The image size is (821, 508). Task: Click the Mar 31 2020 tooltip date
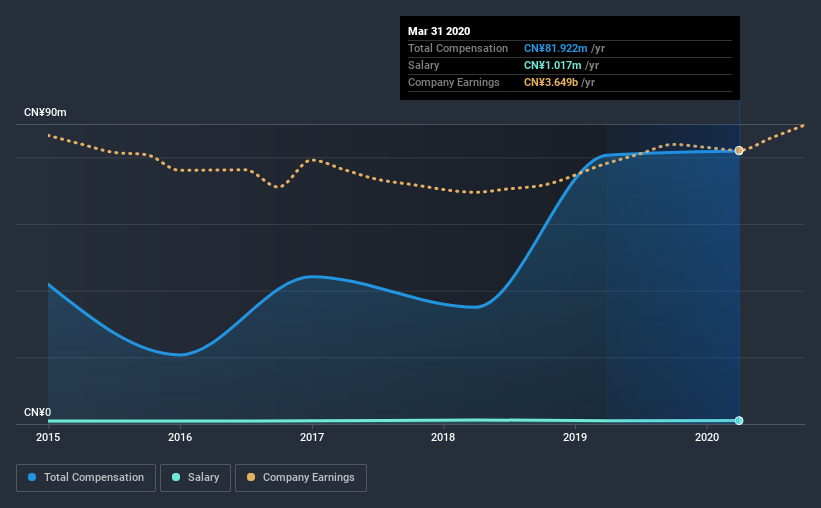[x=439, y=31]
